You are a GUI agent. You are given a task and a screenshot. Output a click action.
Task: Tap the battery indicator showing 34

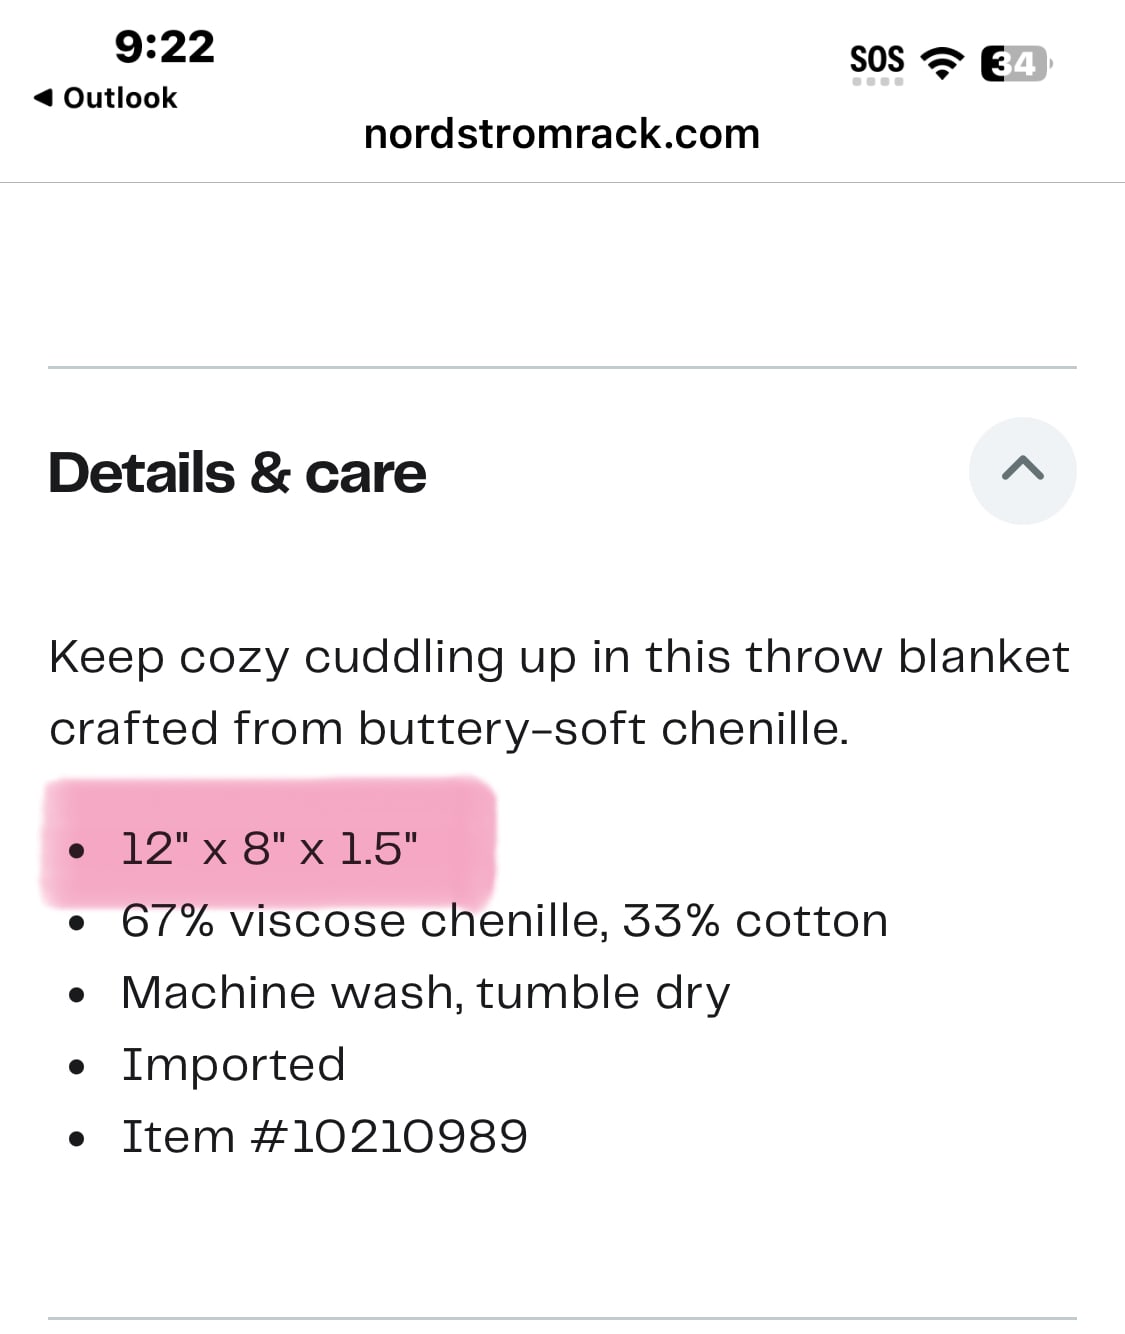click(x=1015, y=63)
